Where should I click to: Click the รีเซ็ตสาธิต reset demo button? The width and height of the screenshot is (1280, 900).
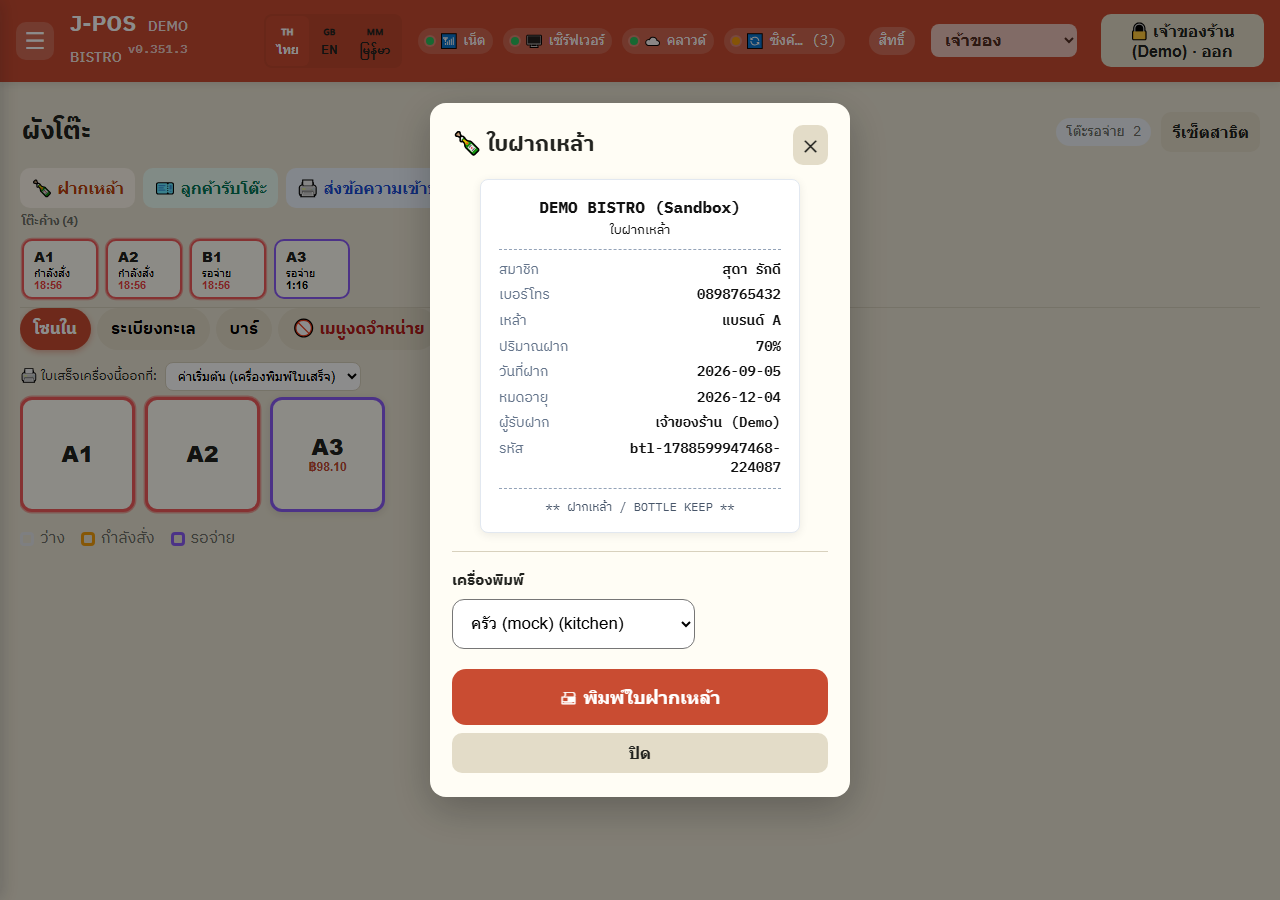point(1210,132)
